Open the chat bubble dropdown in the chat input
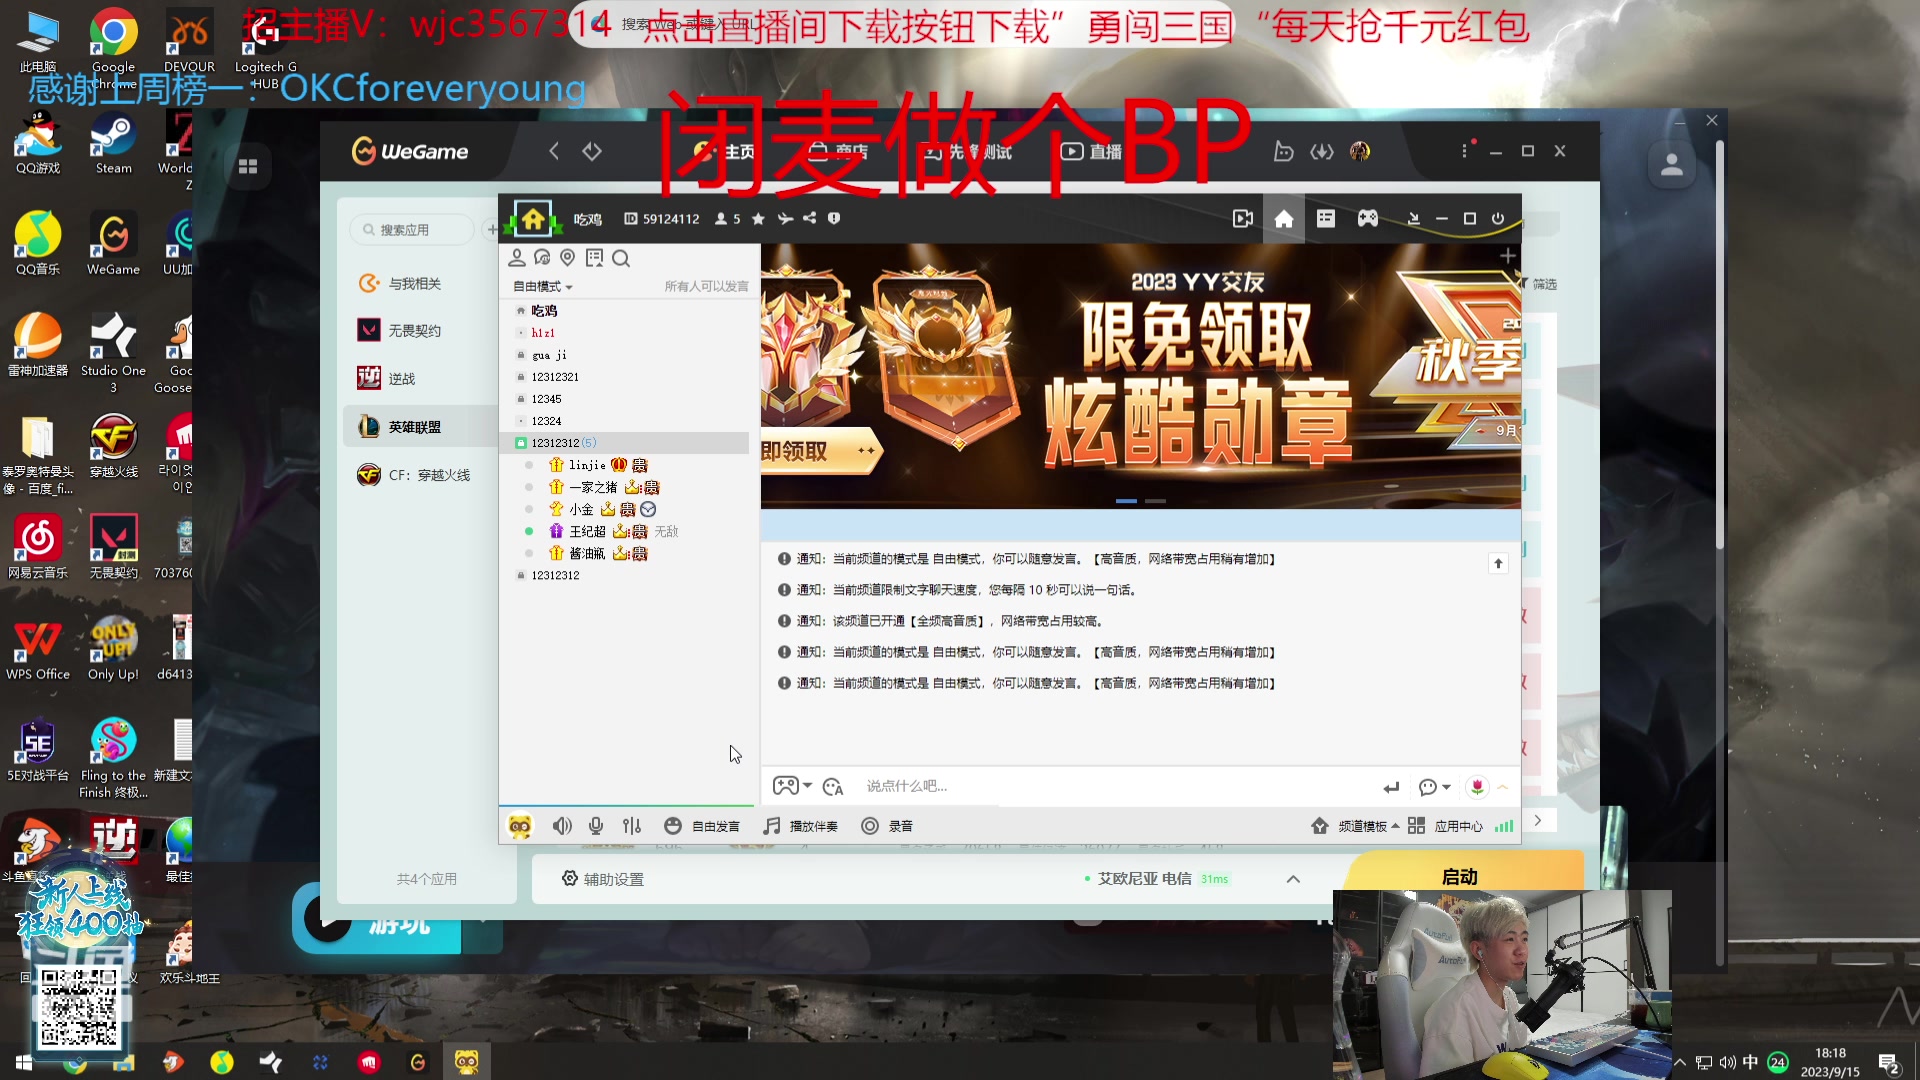1920x1080 pixels. click(x=1434, y=787)
